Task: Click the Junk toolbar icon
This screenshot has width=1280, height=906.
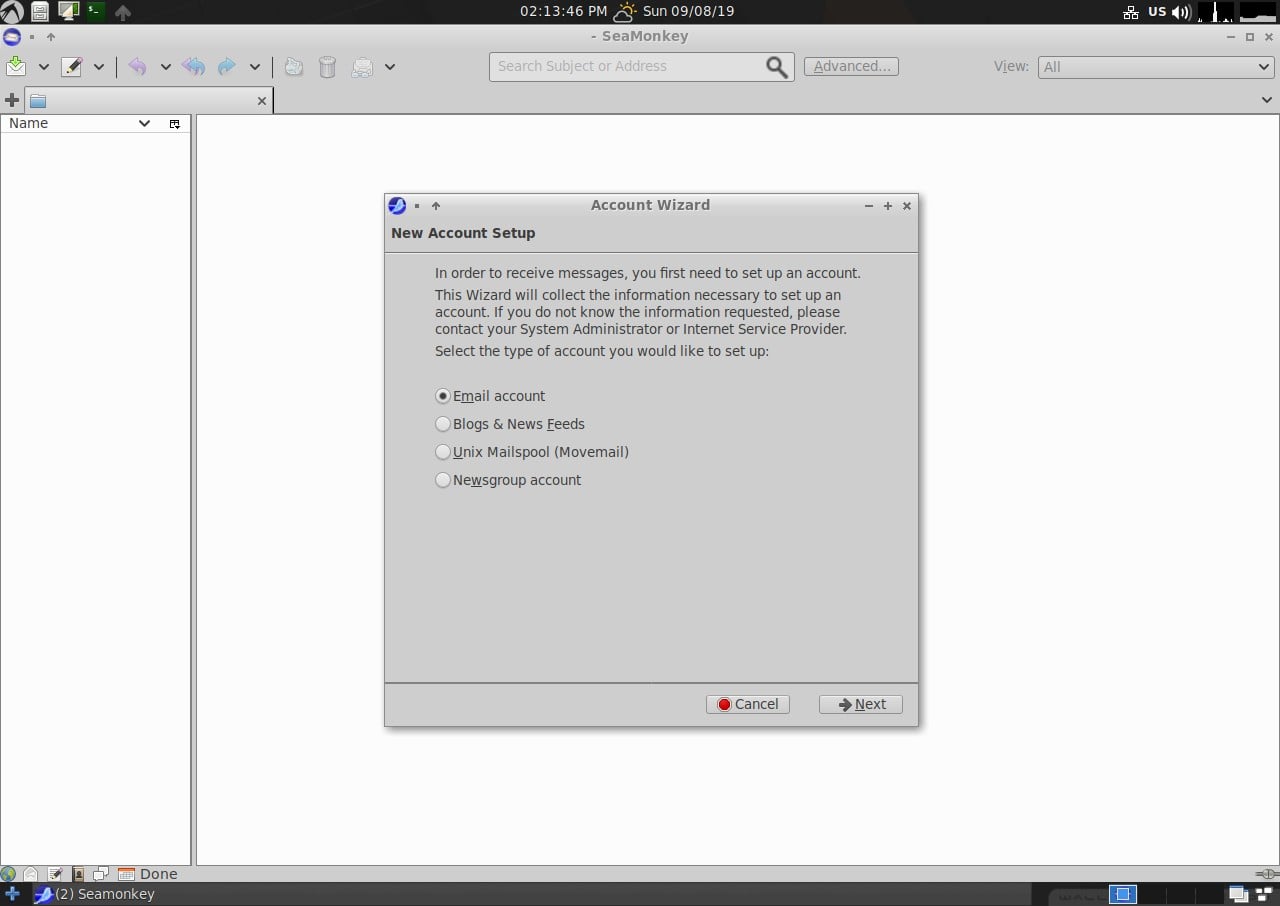Action: [293, 67]
